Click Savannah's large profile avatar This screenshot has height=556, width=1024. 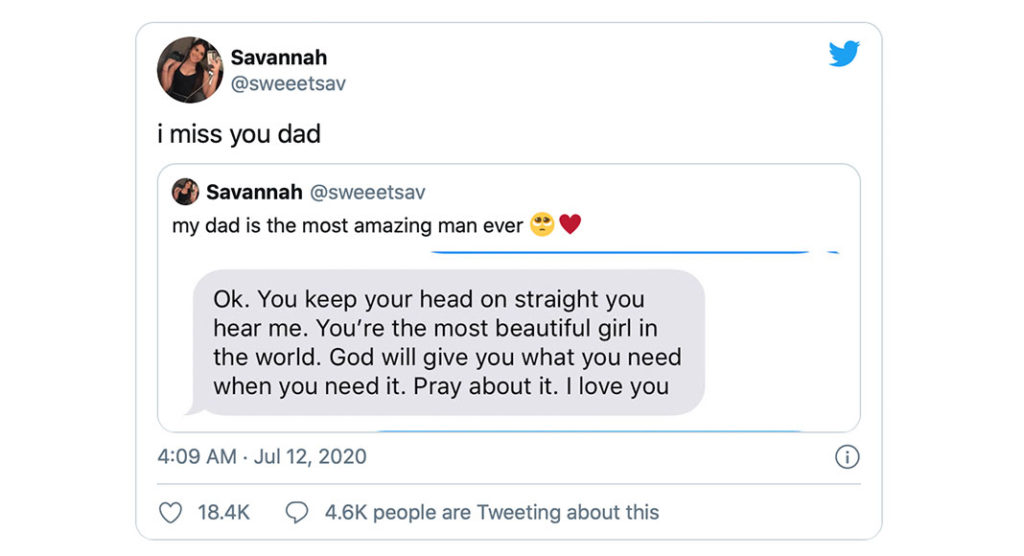[189, 70]
